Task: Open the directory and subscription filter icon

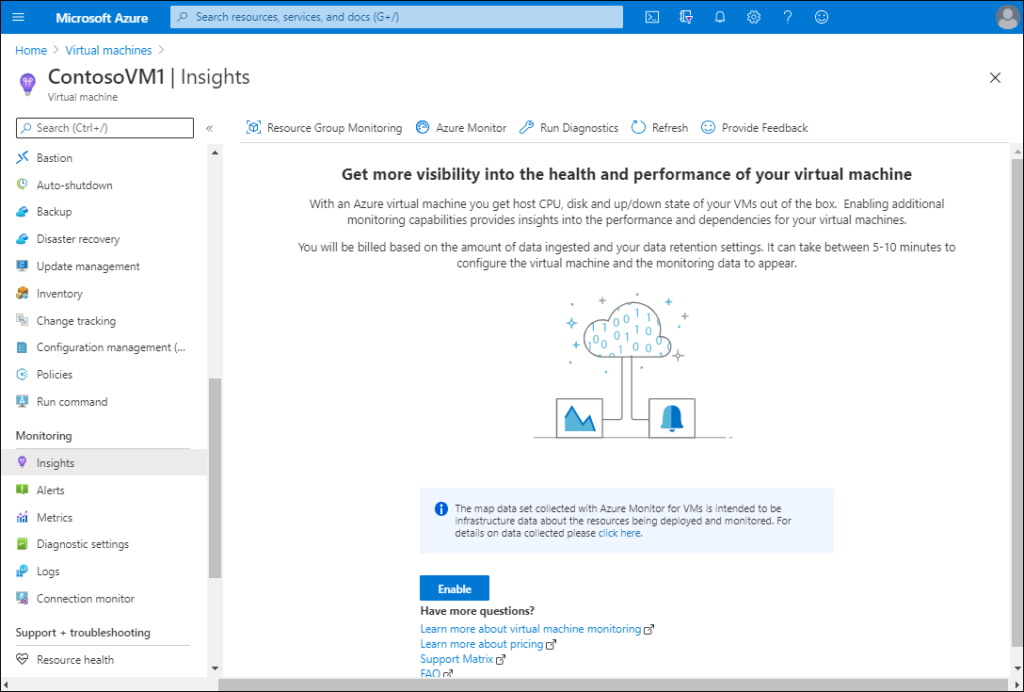Action: [x=686, y=17]
